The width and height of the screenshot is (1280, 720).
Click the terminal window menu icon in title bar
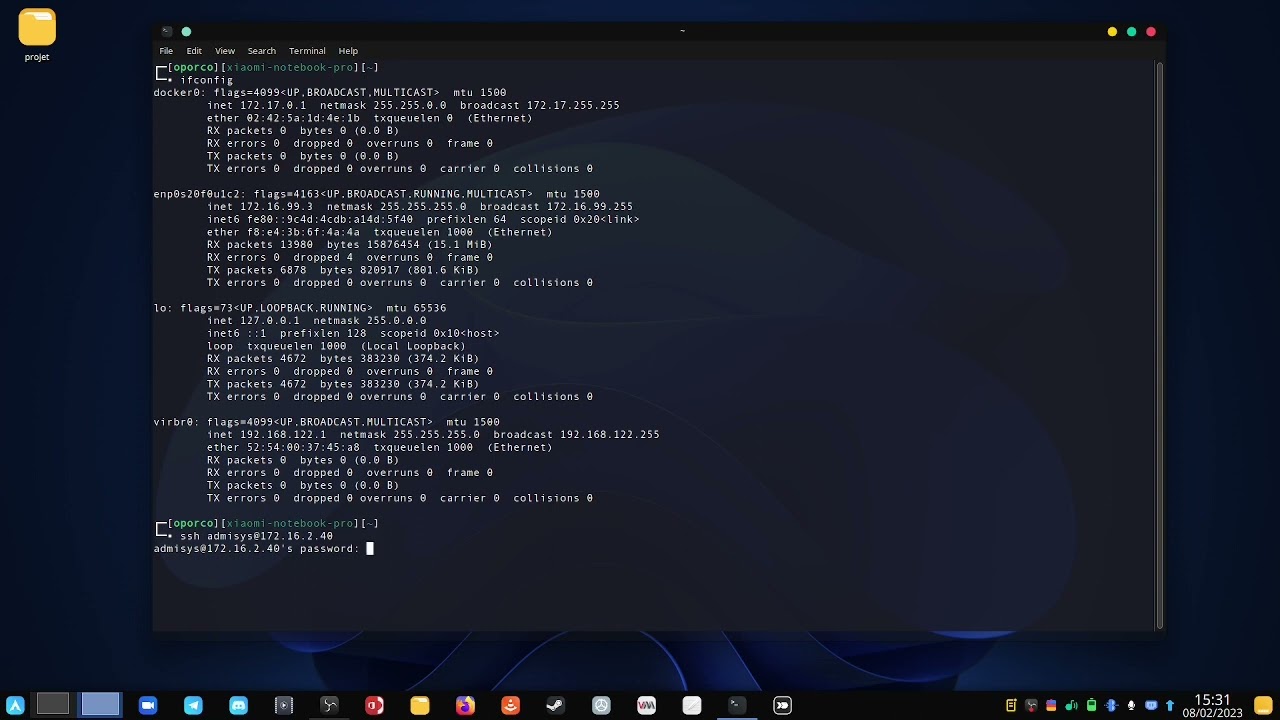(166, 31)
